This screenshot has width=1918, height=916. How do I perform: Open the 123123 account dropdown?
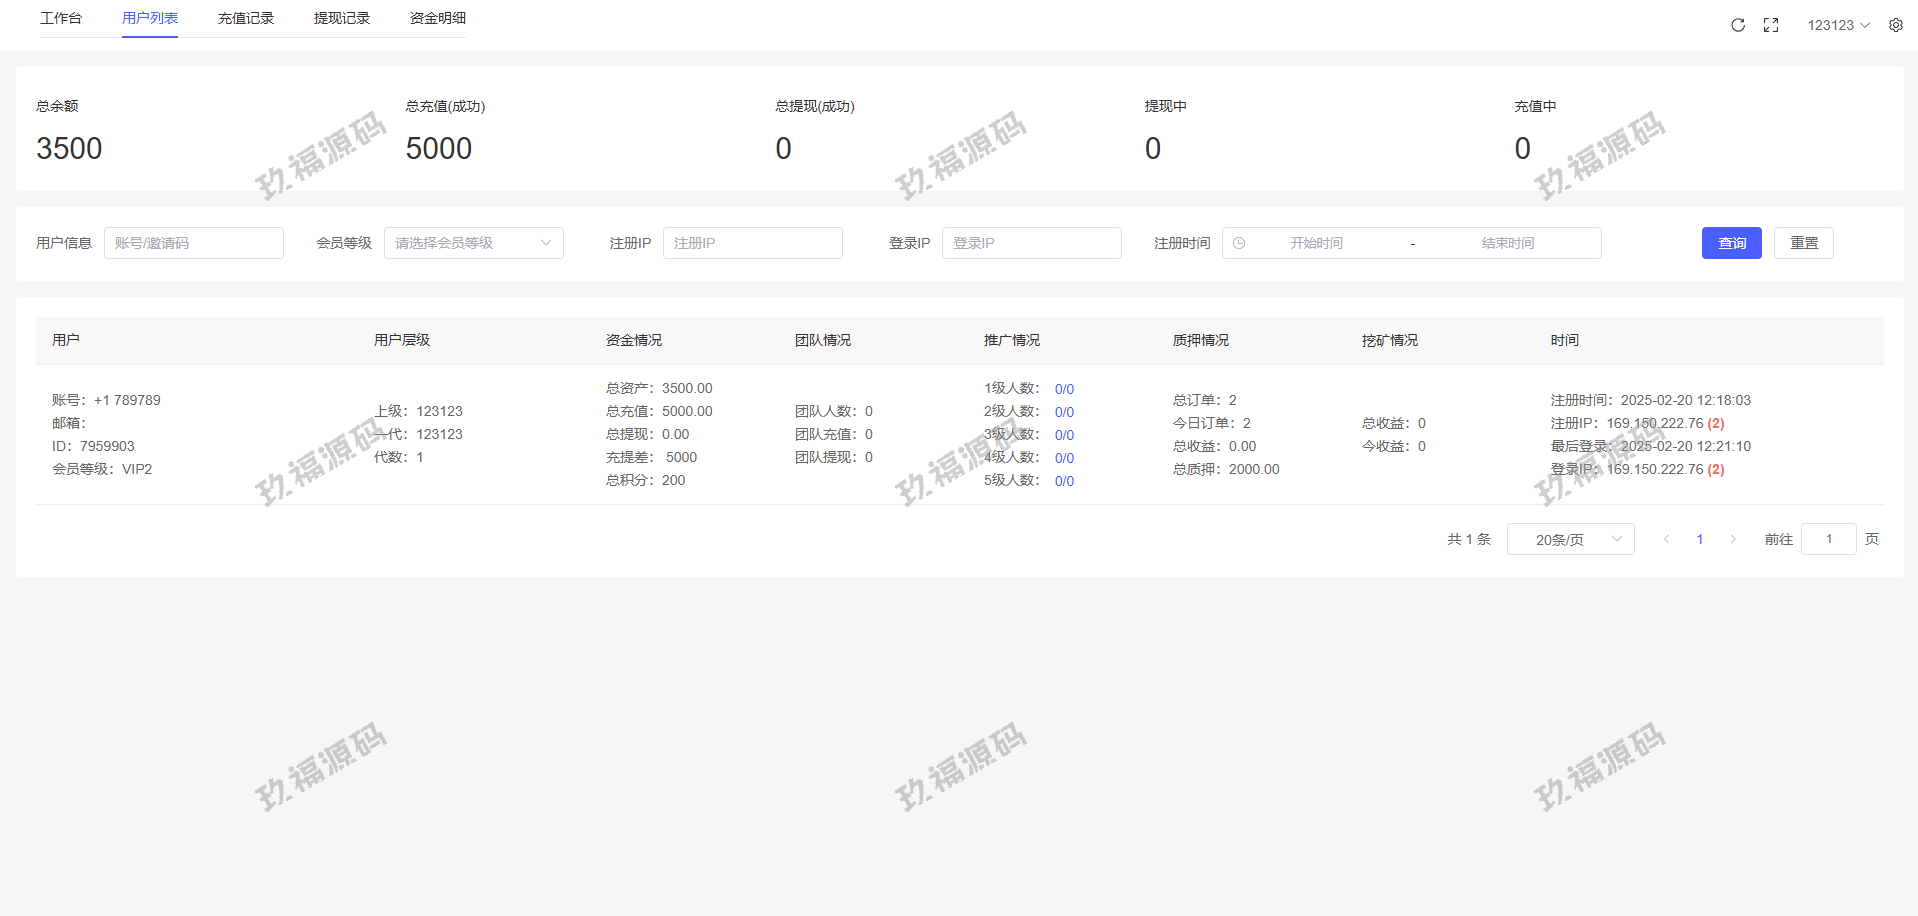[x=1838, y=25]
